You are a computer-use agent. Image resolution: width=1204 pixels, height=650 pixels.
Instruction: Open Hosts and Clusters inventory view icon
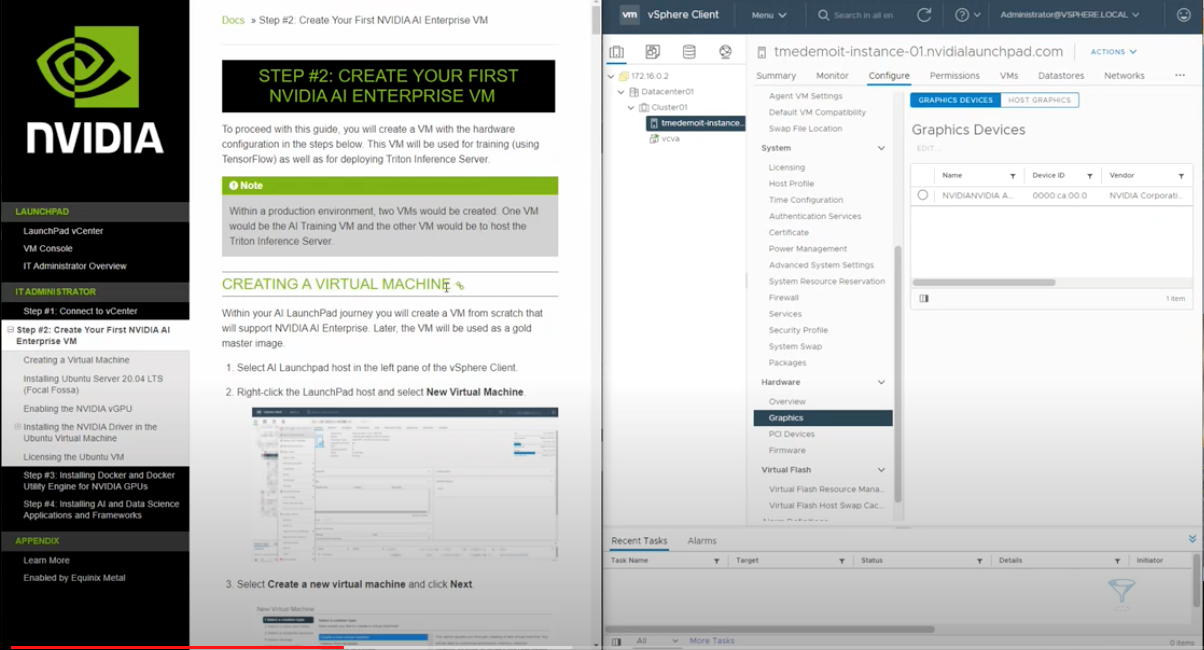(617, 52)
